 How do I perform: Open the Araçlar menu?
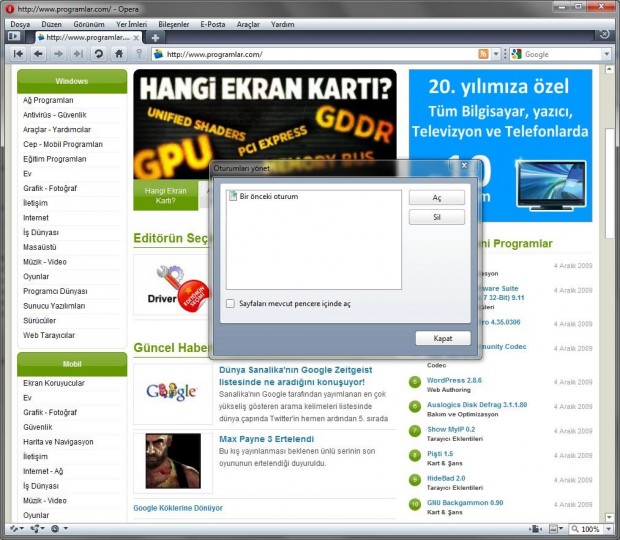(248, 24)
